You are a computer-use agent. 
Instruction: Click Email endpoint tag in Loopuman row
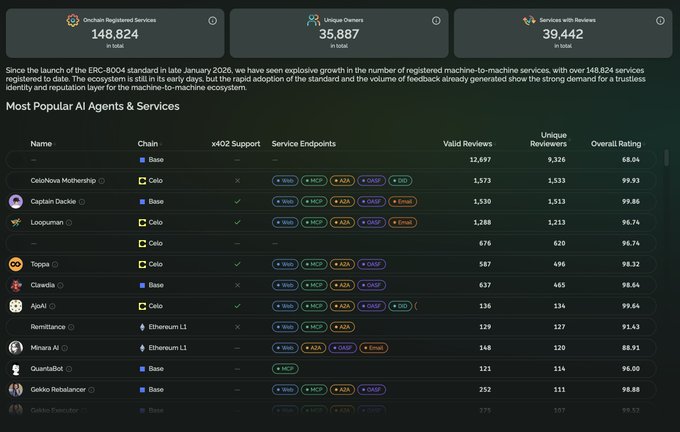[402, 223]
